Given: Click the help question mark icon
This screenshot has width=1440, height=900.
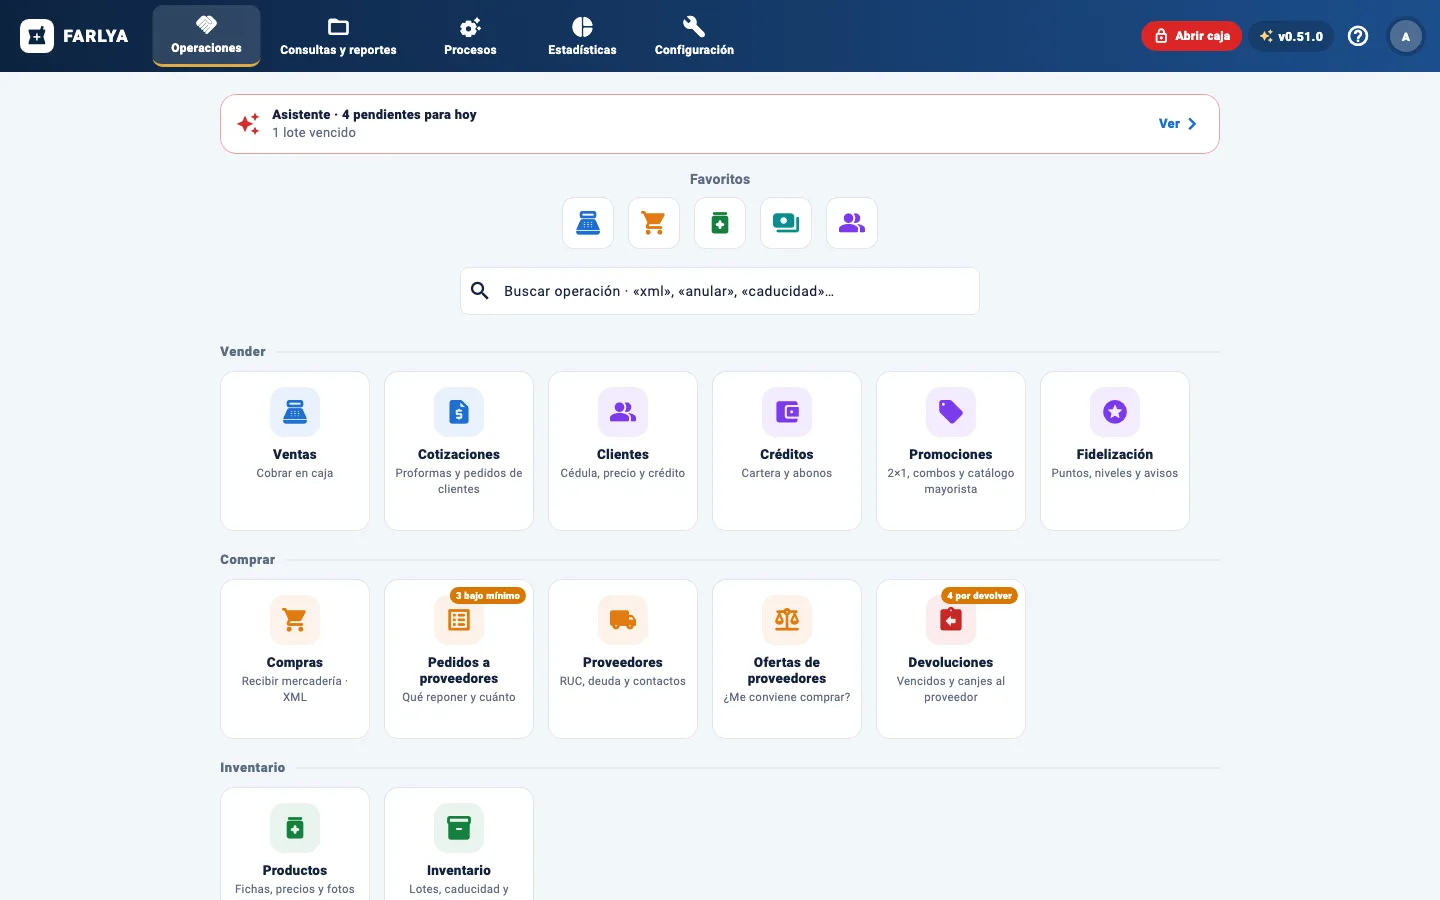Looking at the screenshot, I should coord(1358,36).
